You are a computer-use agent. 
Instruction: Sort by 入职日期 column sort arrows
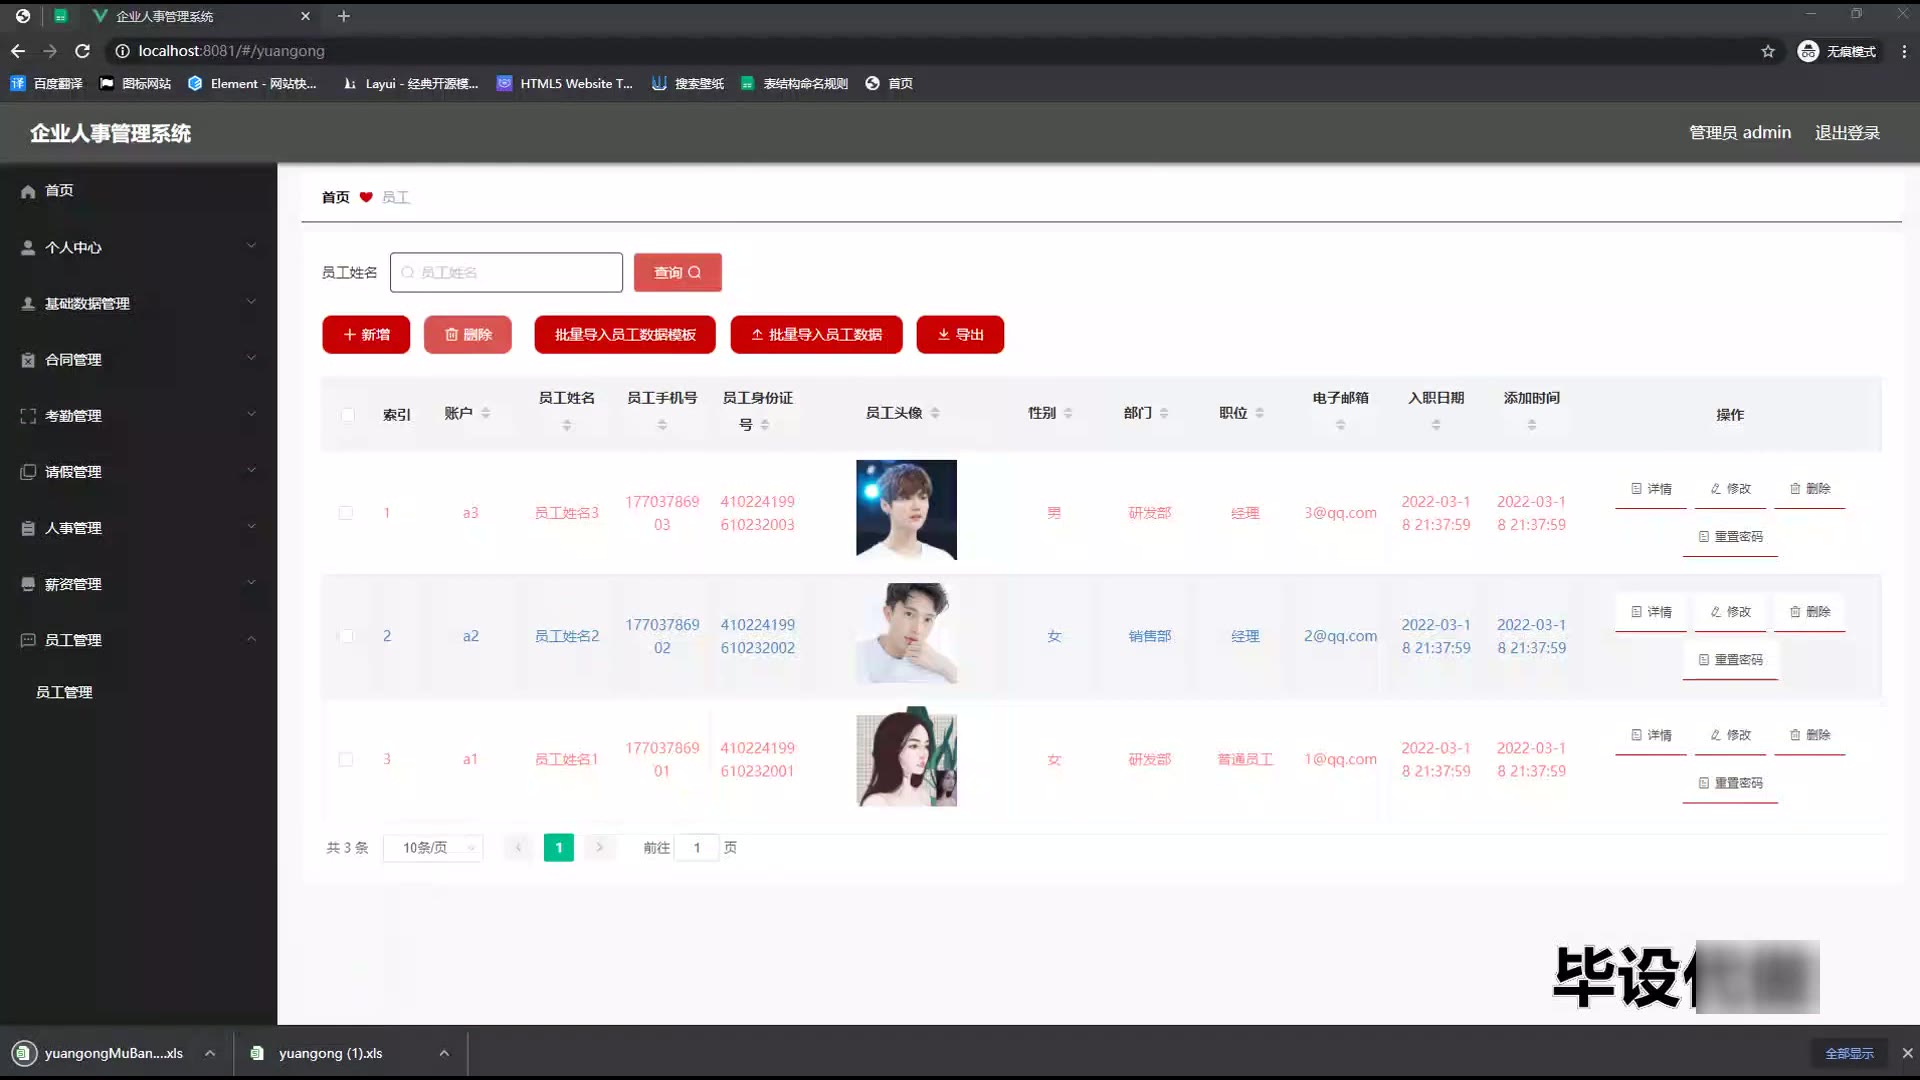(x=1436, y=425)
